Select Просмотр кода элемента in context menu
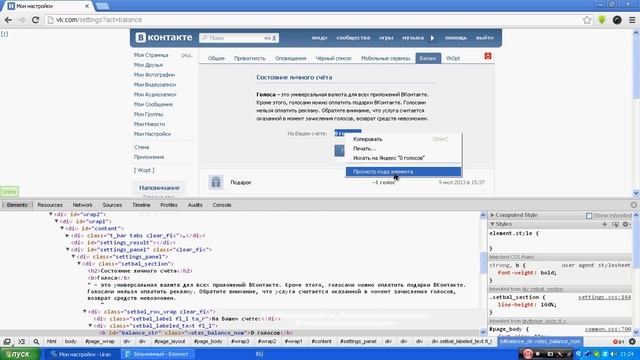The image size is (640, 360). 404,172
